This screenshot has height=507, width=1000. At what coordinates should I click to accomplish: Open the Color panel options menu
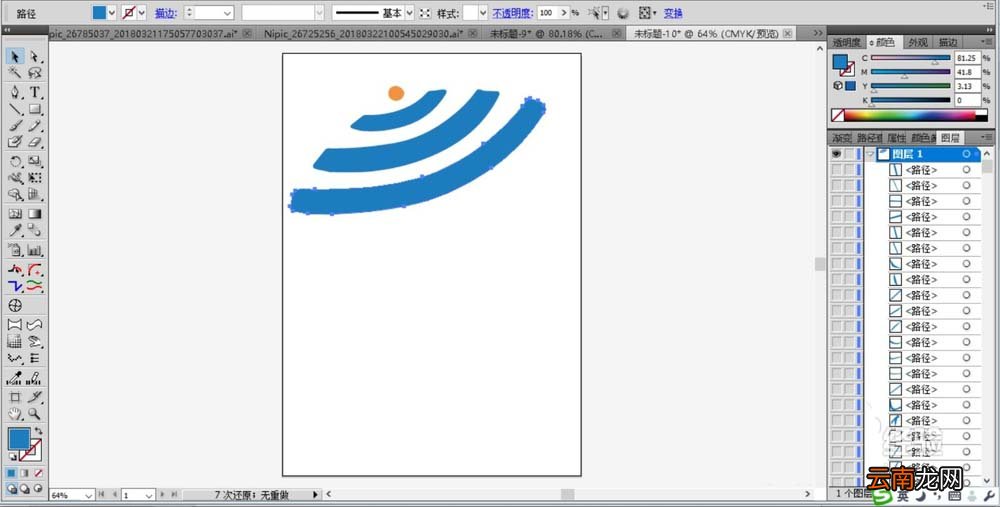point(985,42)
